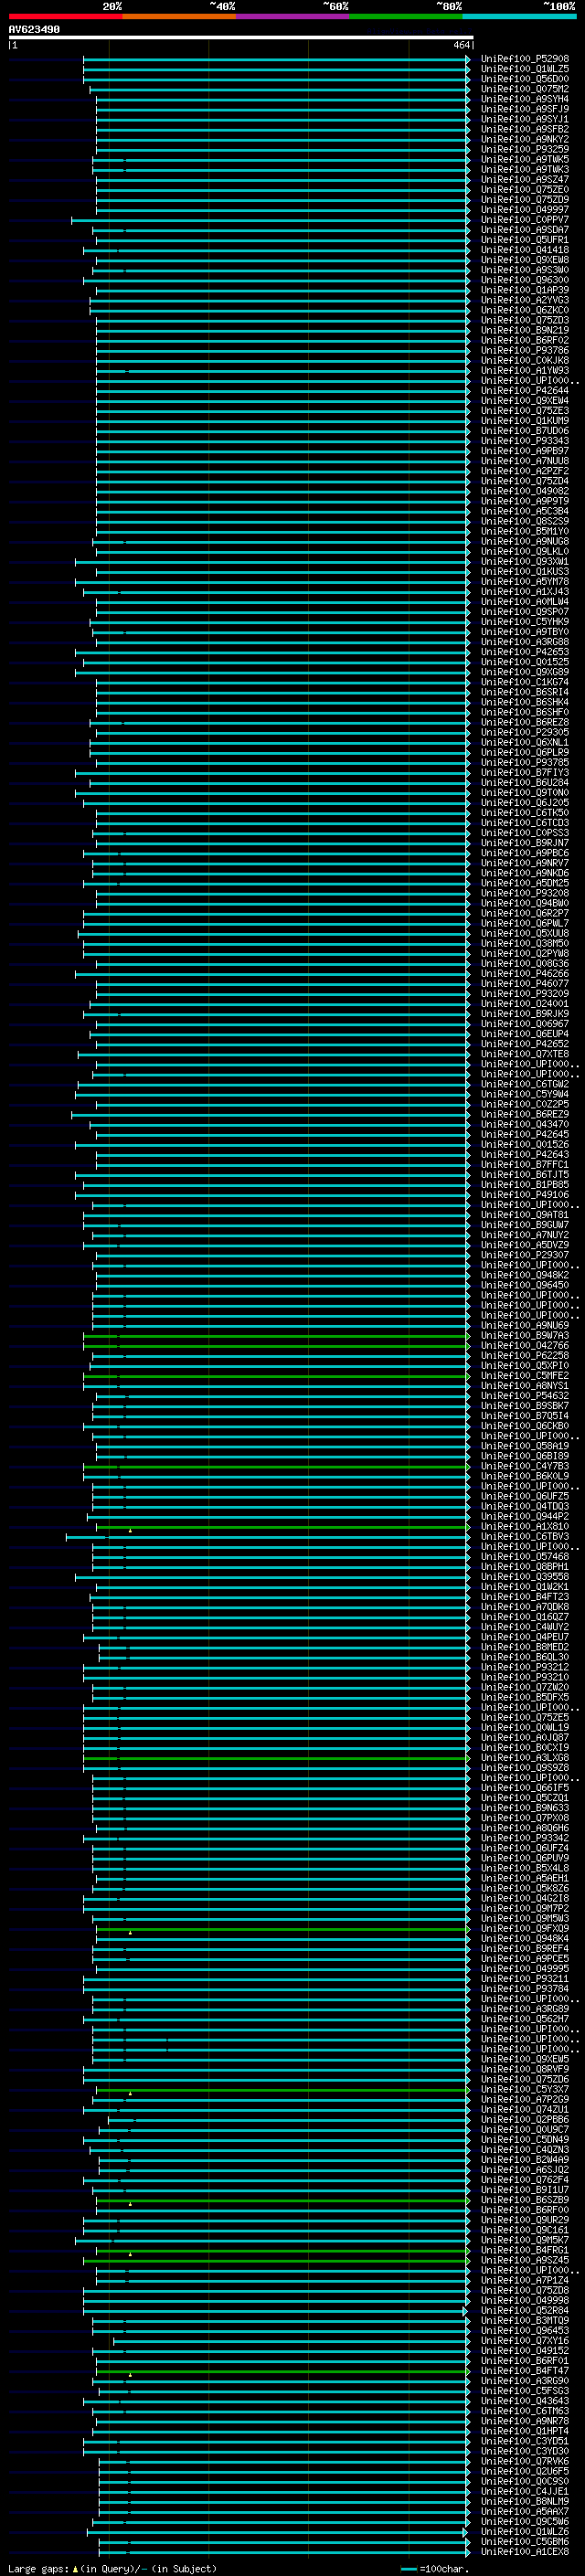Screen dimensions: 585x2576
Task: Select the UniRef100_C6TGW2 entry
Action: click(x=525, y=1084)
